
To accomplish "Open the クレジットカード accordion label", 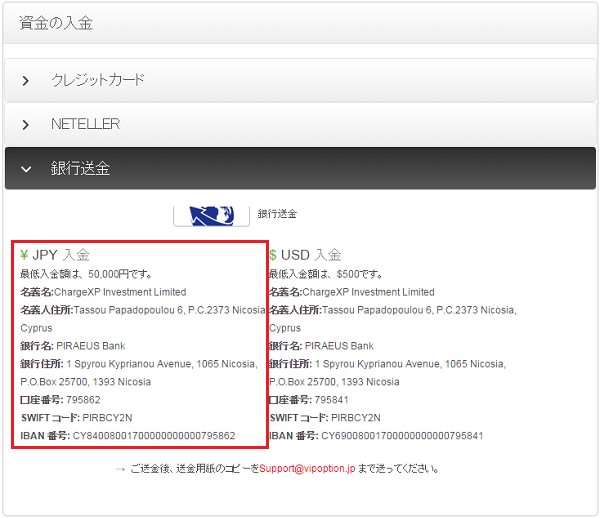I will click(98, 80).
